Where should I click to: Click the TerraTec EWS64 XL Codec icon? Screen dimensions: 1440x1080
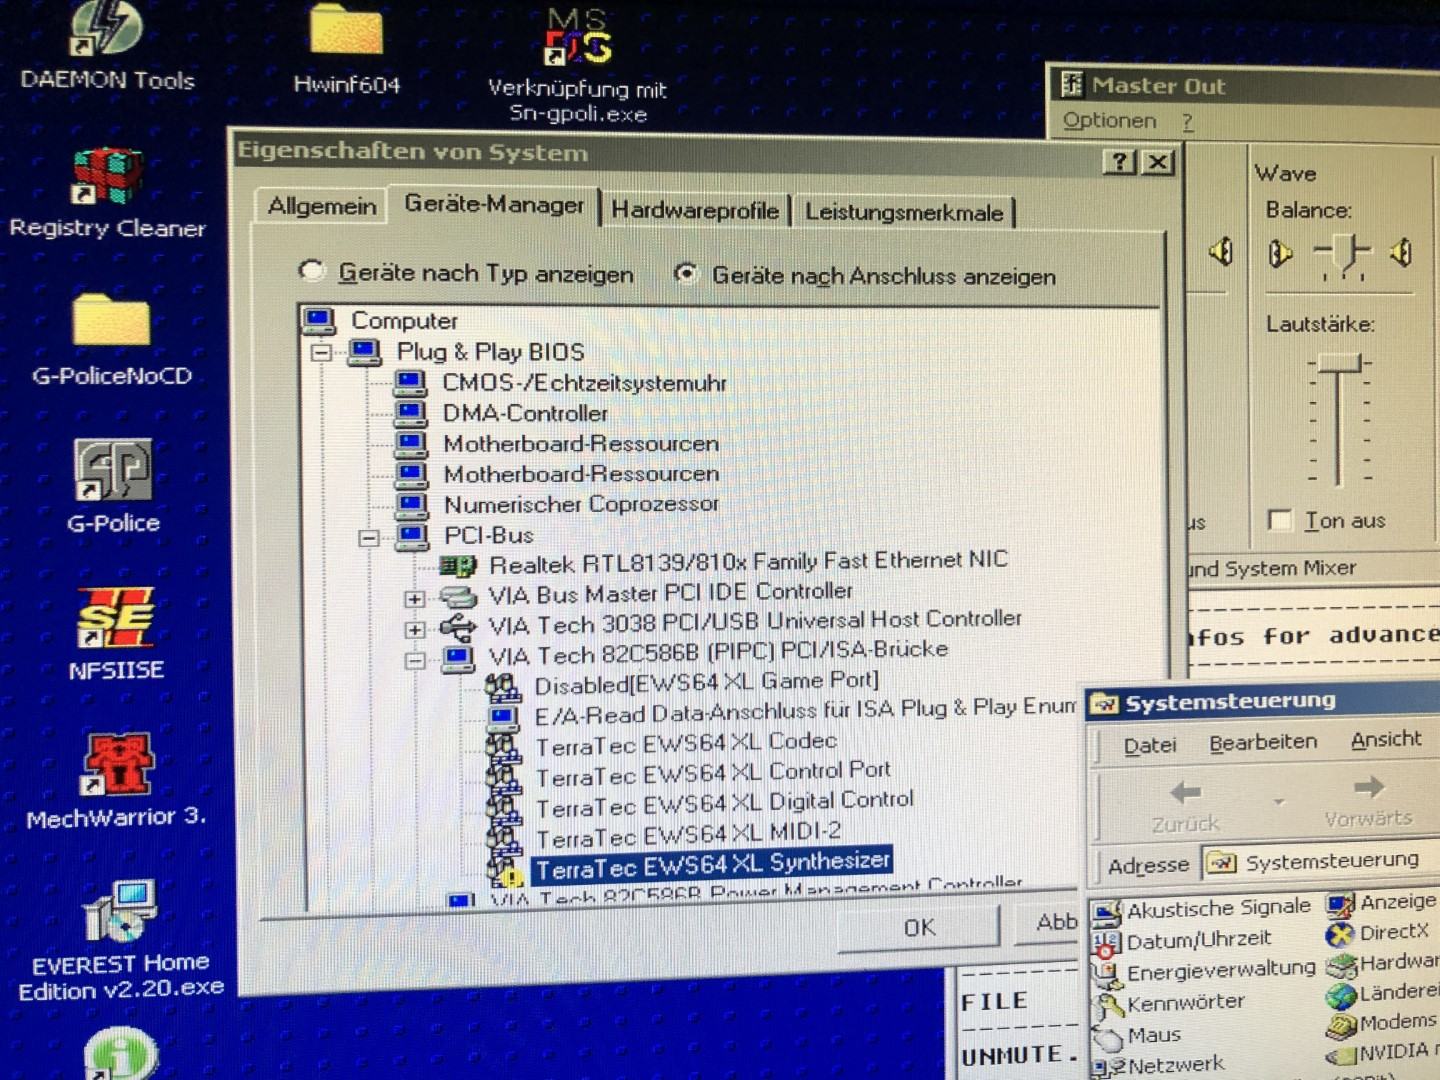(502, 747)
